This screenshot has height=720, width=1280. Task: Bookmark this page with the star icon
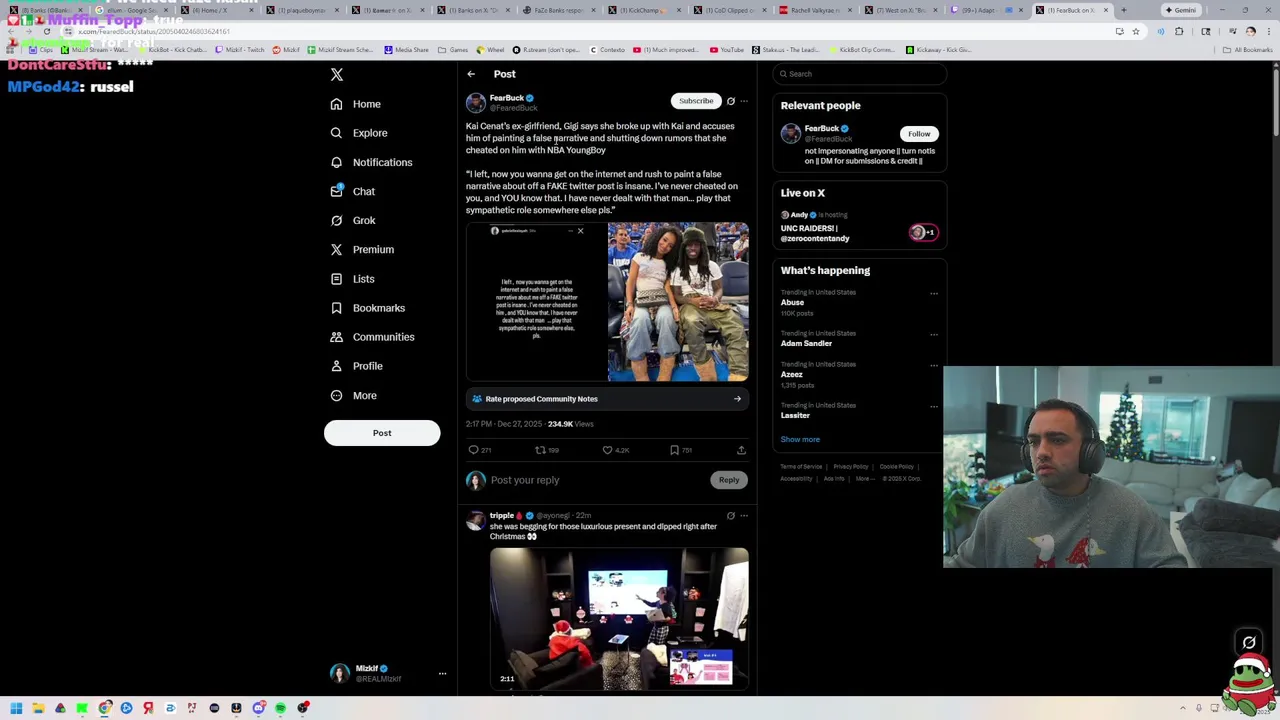pyautogui.click(x=1135, y=31)
